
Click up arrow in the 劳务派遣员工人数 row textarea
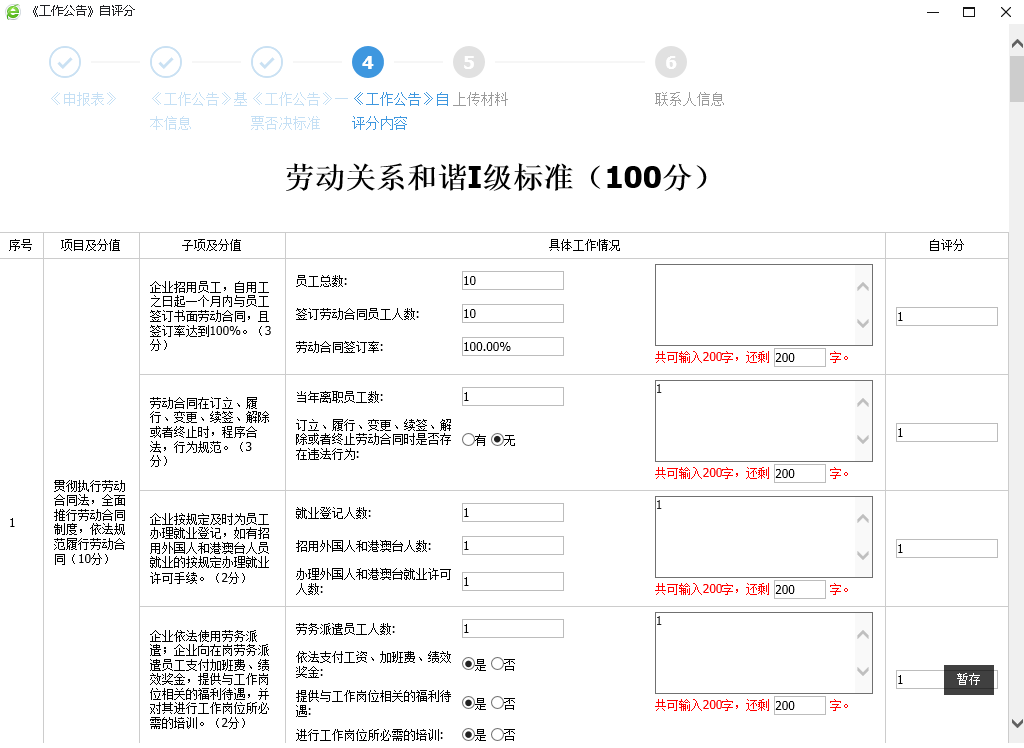tap(863, 634)
